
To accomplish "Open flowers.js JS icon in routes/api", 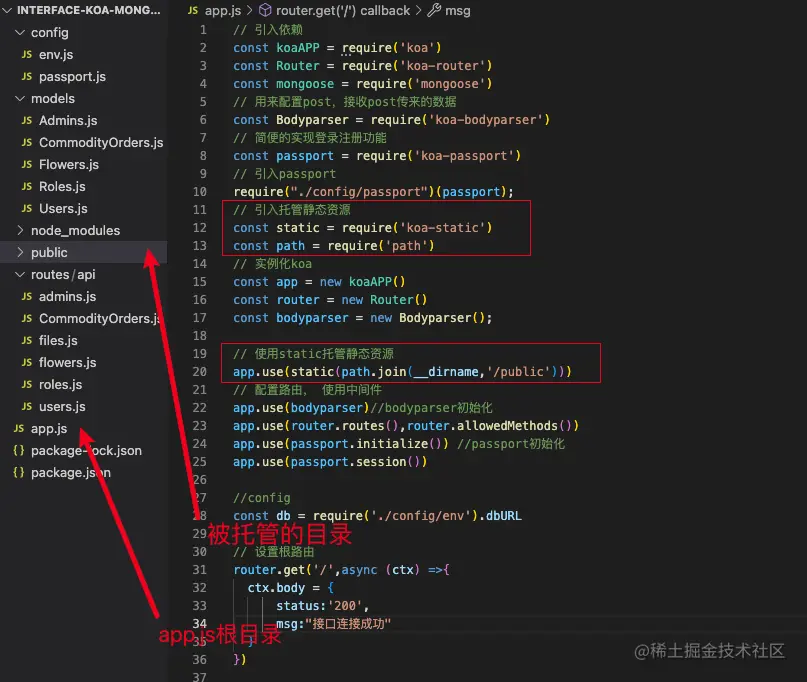I will tap(27, 363).
